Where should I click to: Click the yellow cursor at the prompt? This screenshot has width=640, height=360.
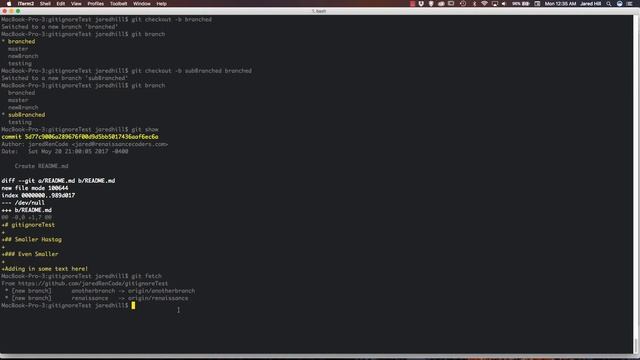133,305
